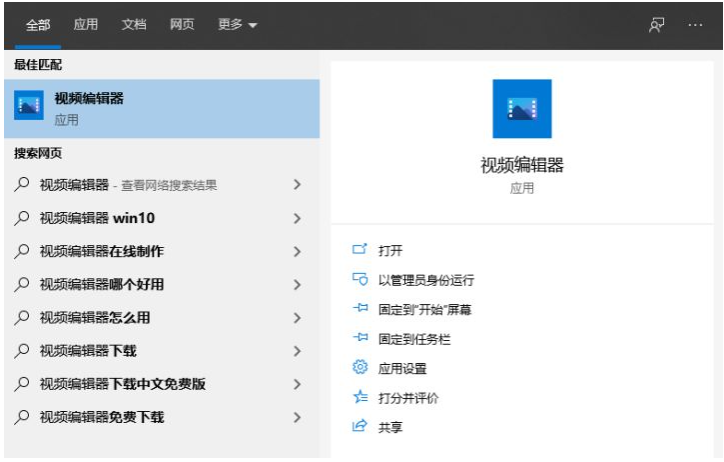724x462 pixels.
Task: Click 共享 to share the app
Action: (390, 427)
